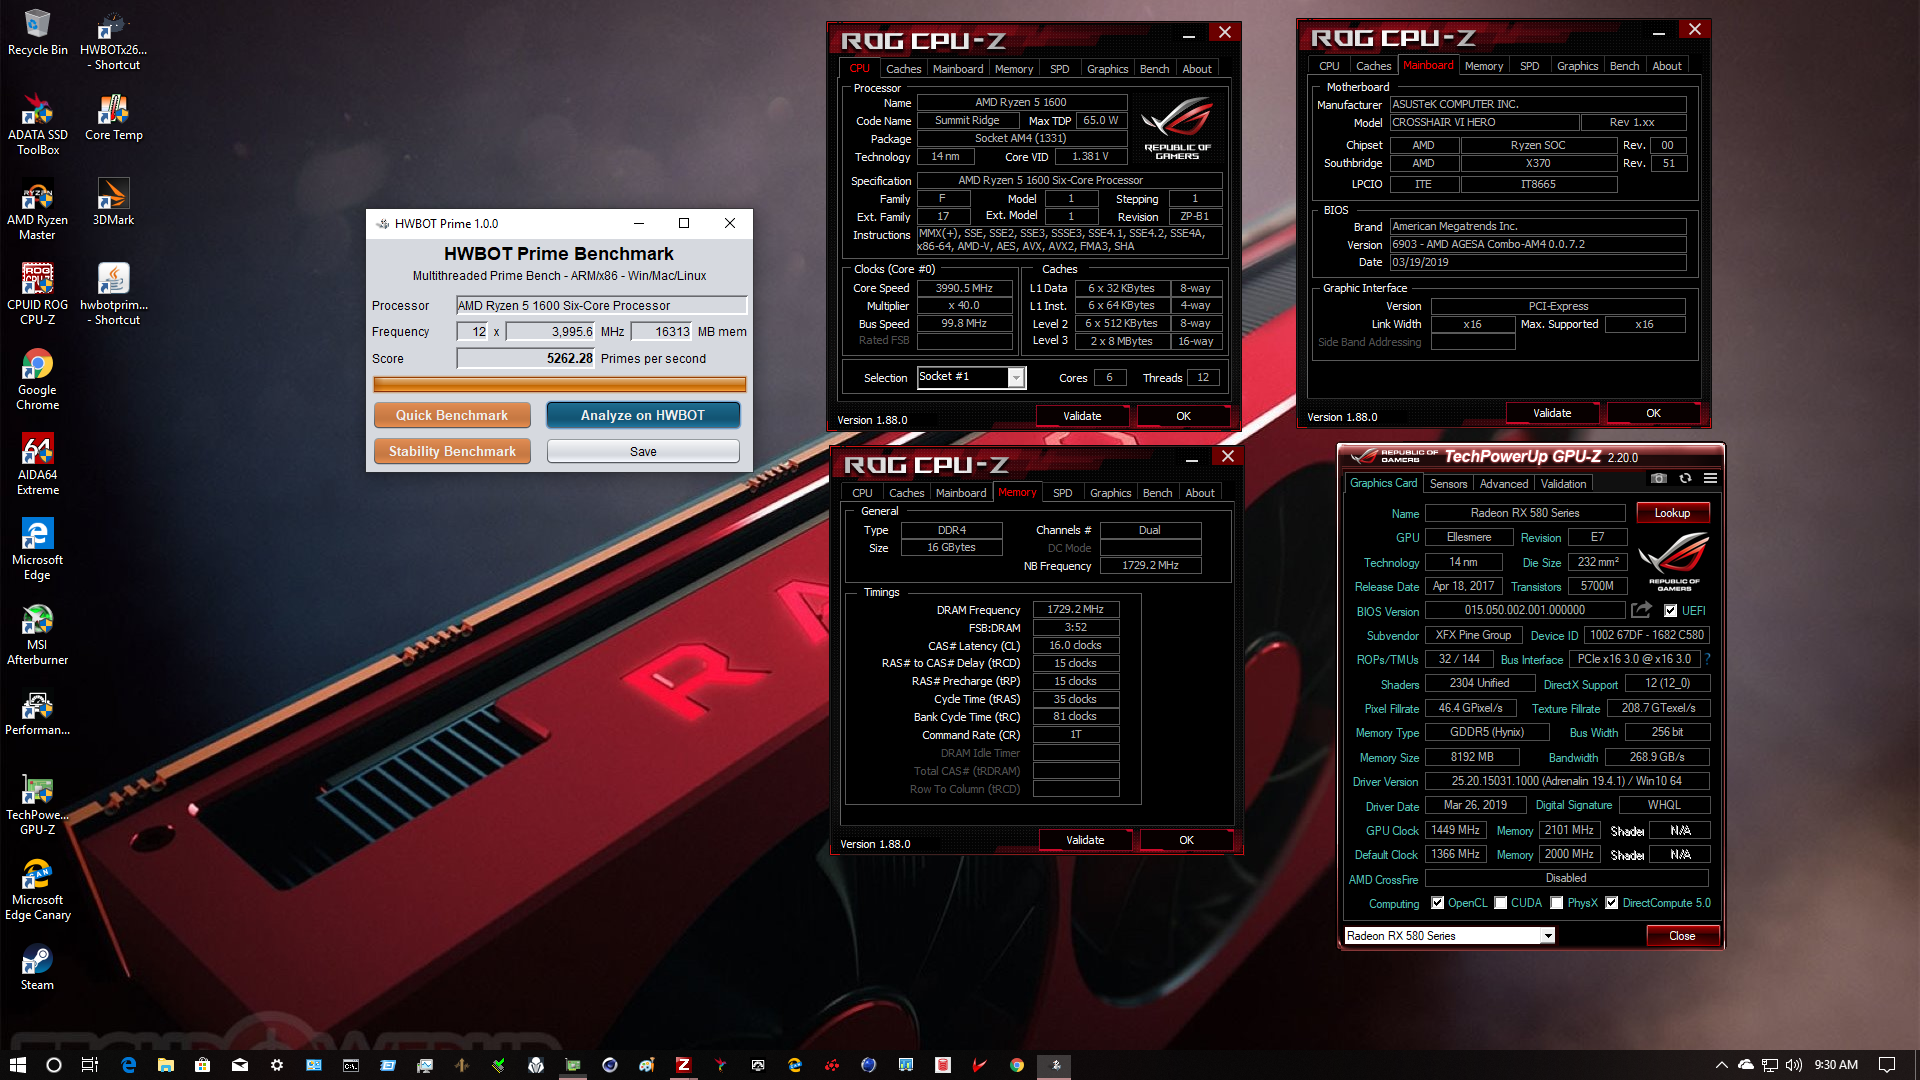This screenshot has height=1080, width=1920.
Task: Switch to the Sensors tab in GPU-Z
Action: (1448, 484)
